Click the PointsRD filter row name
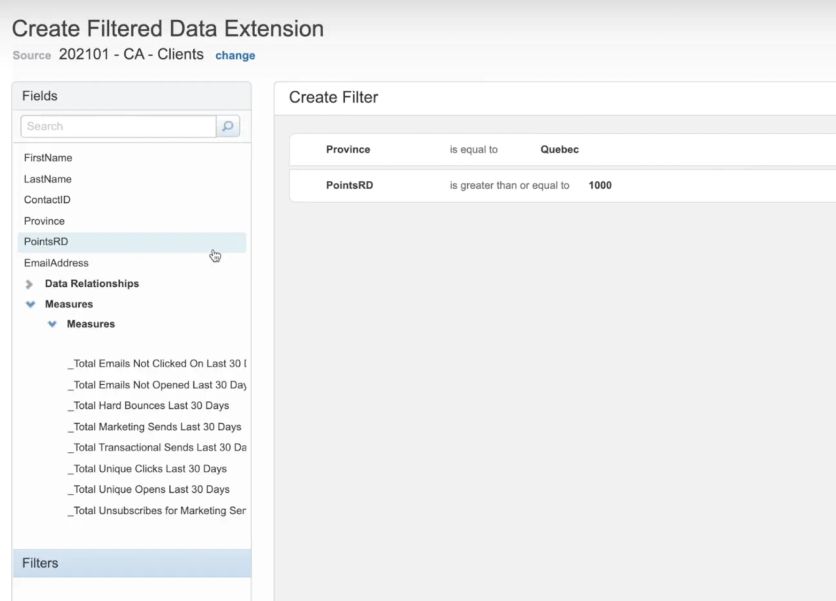The height and width of the screenshot is (601, 836). pyautogui.click(x=350, y=185)
